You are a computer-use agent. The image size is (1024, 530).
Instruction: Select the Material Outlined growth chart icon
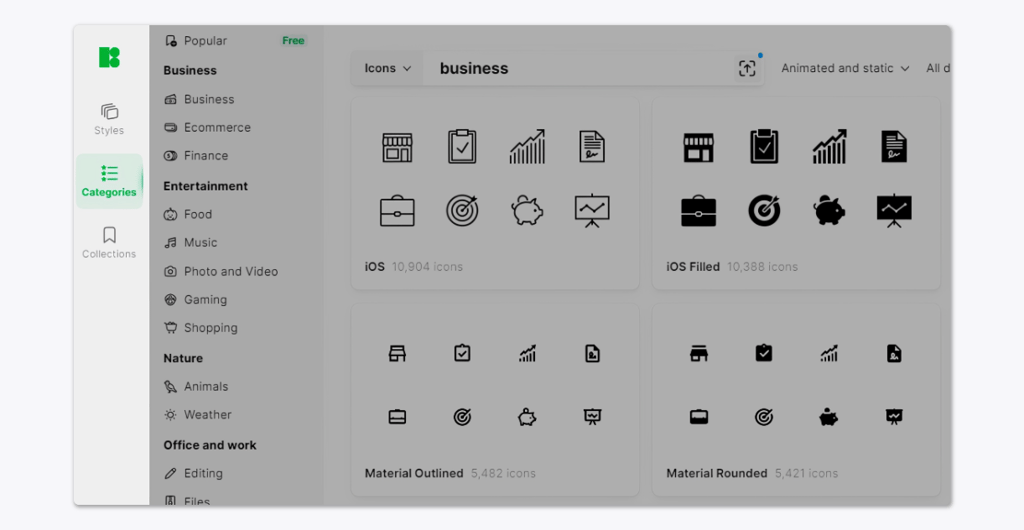[x=527, y=353]
